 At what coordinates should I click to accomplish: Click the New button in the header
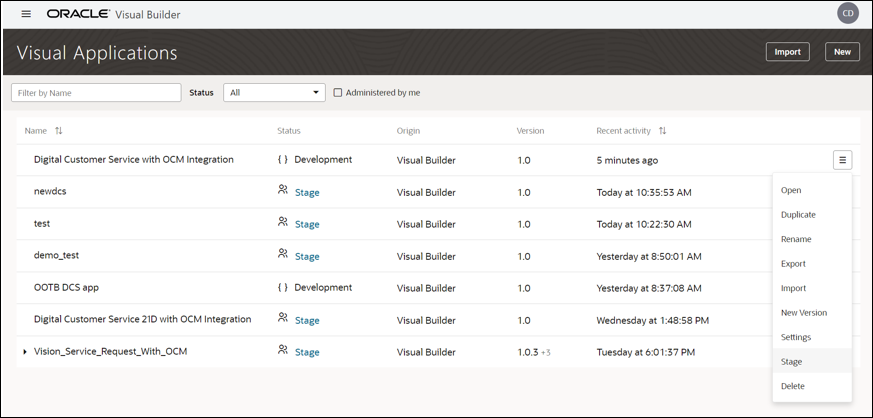pos(842,52)
